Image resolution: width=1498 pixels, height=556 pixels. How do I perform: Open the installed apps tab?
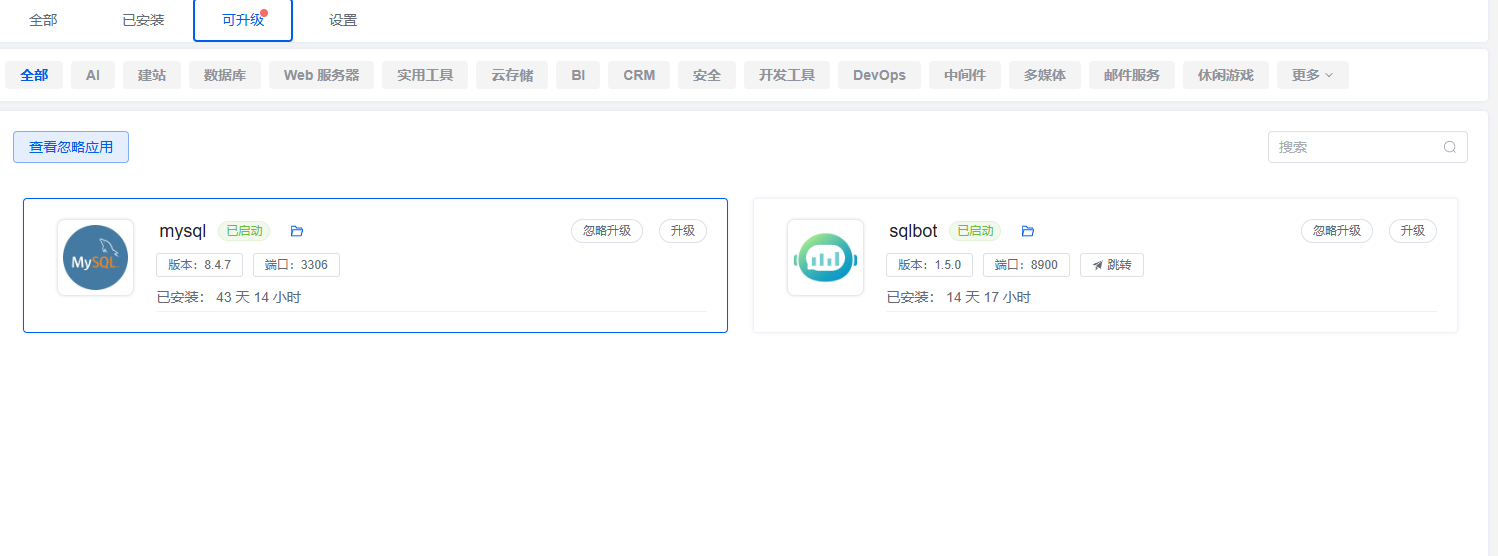143,20
